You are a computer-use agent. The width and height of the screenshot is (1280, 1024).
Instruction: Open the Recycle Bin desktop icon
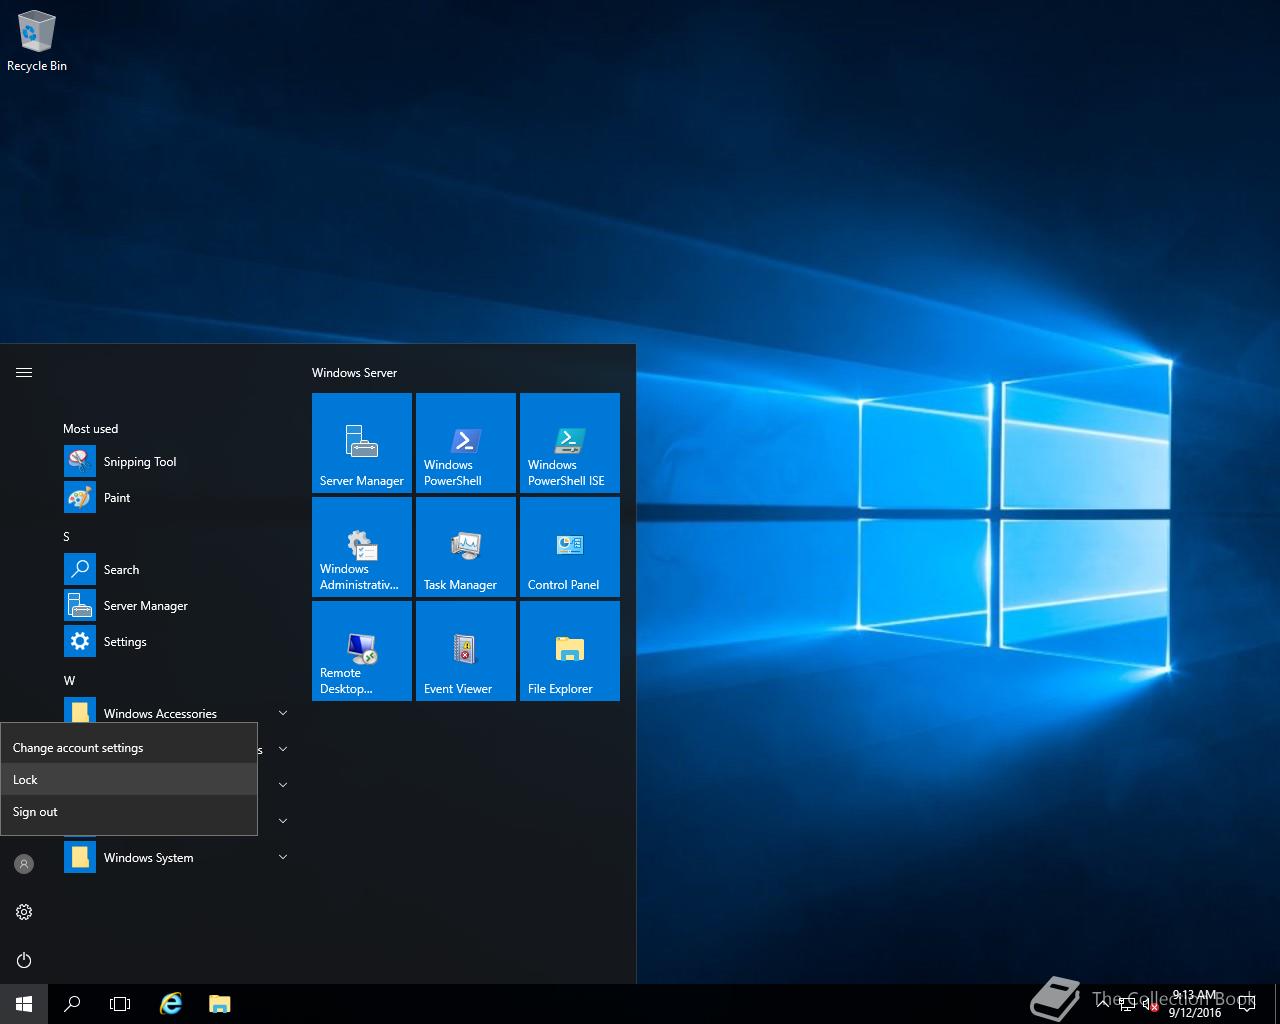[x=37, y=41]
